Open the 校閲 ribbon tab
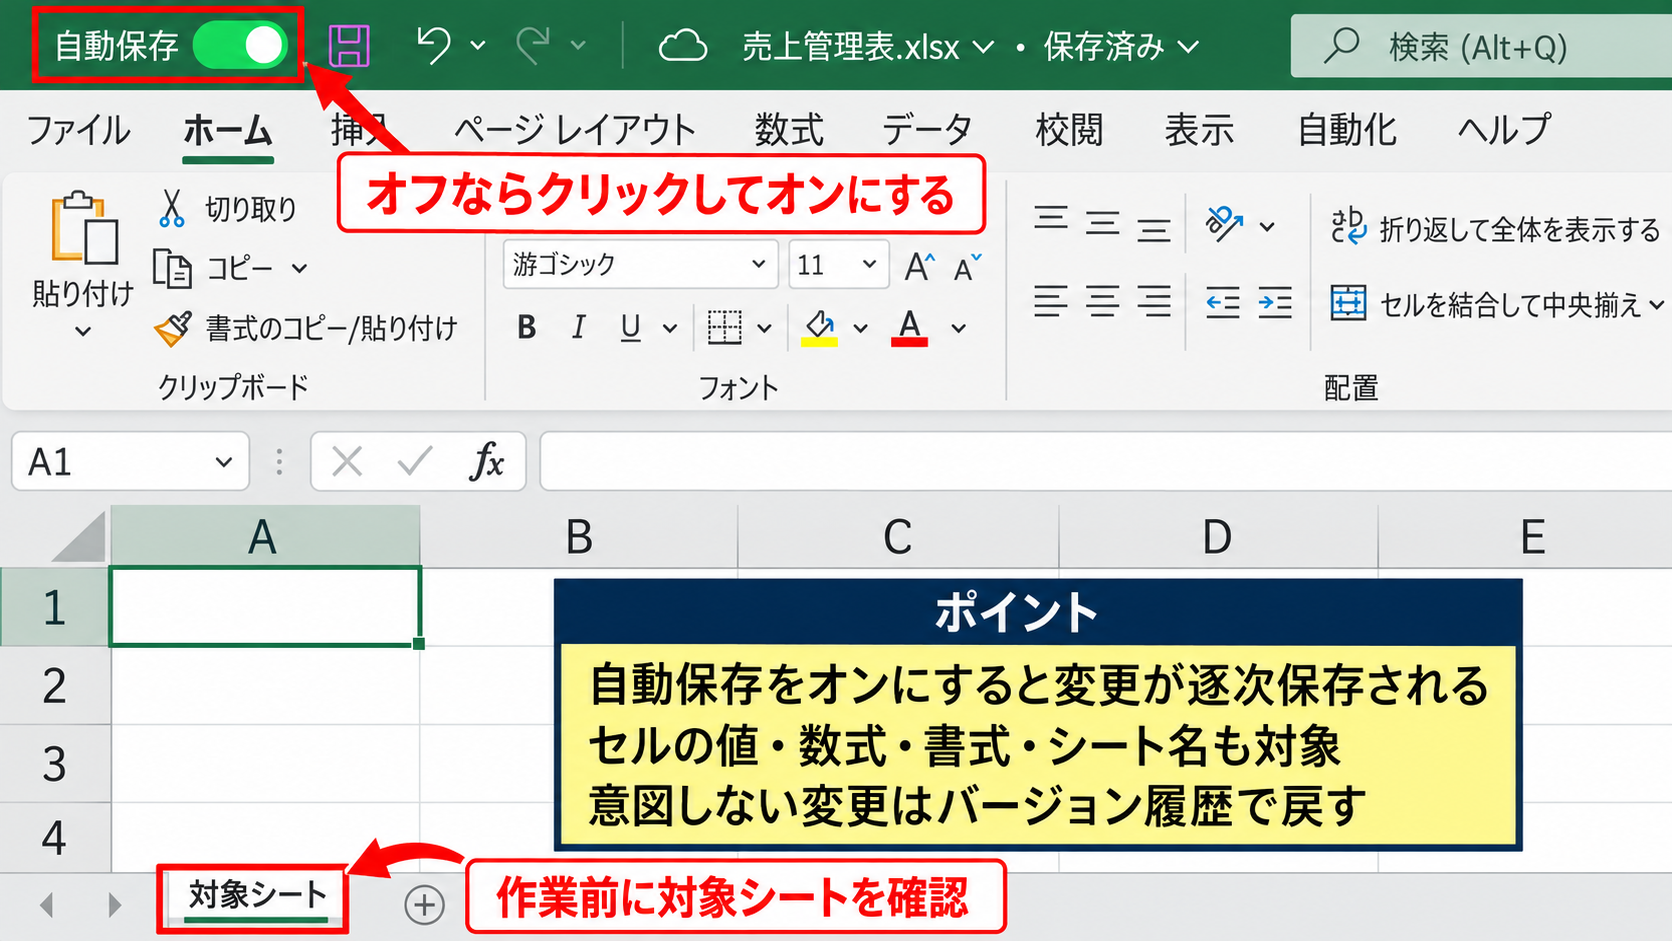 pos(1069,130)
